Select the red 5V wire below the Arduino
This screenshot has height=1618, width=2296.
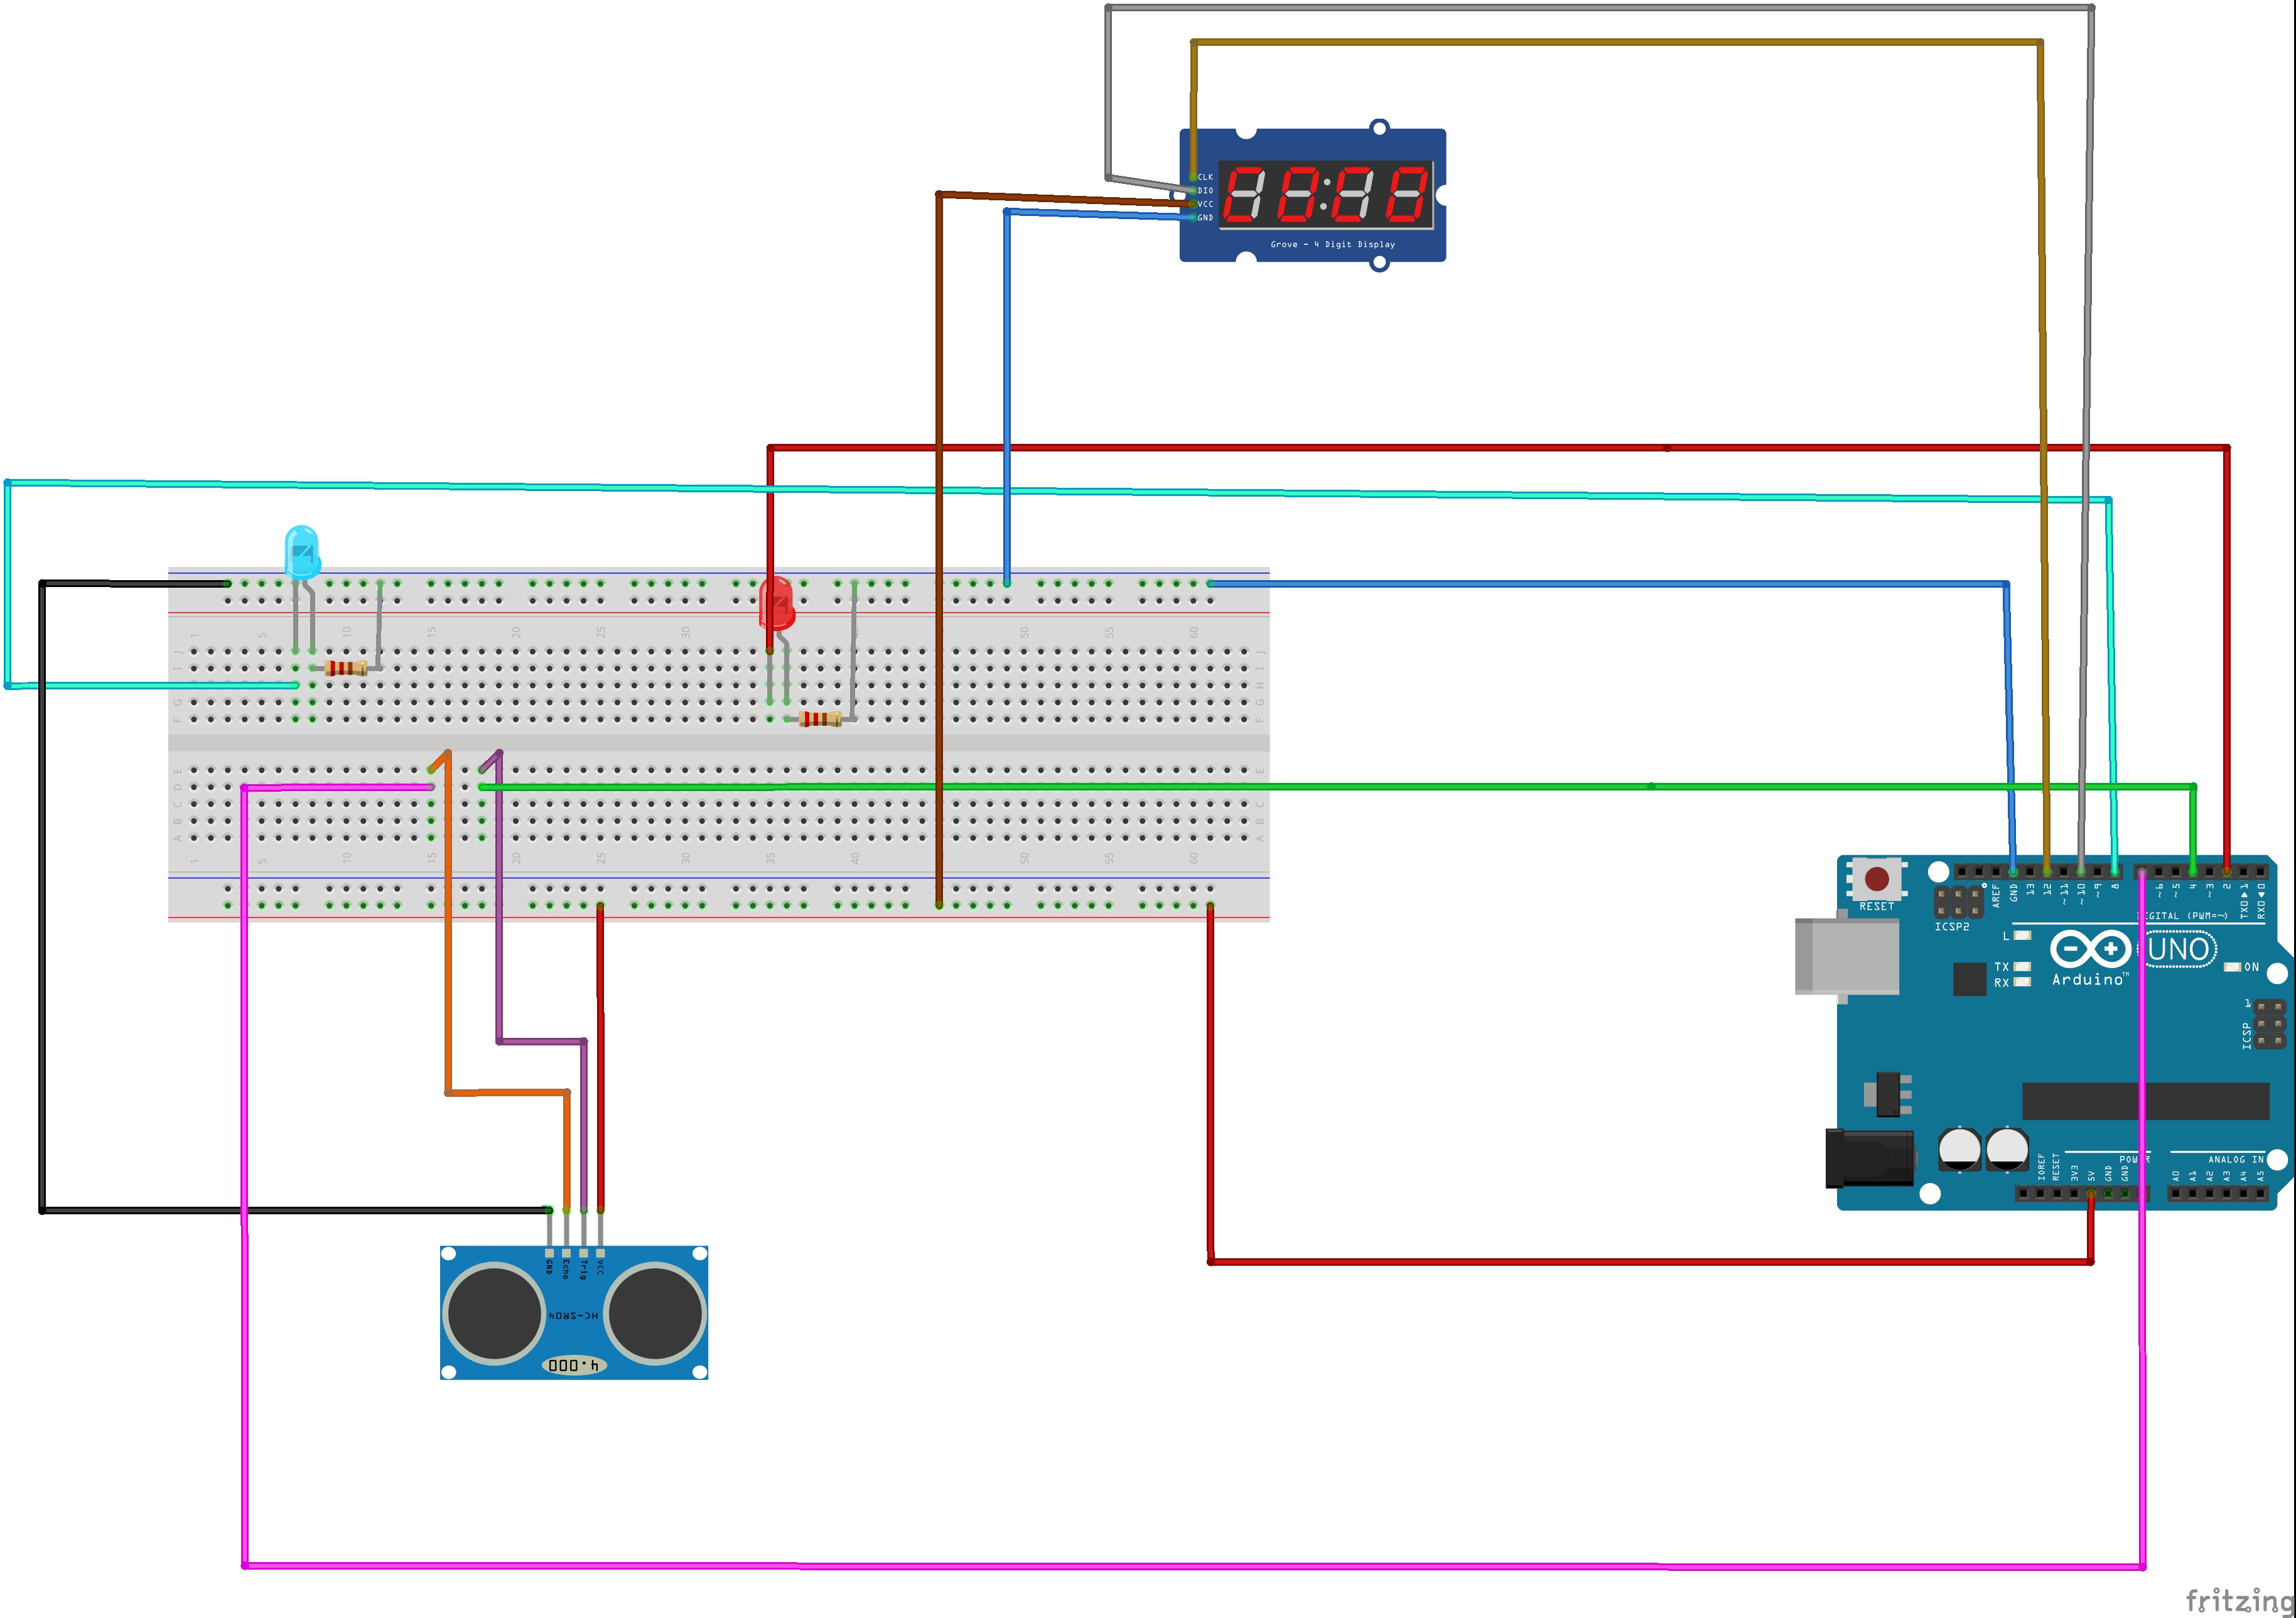[x=1650, y=1262]
